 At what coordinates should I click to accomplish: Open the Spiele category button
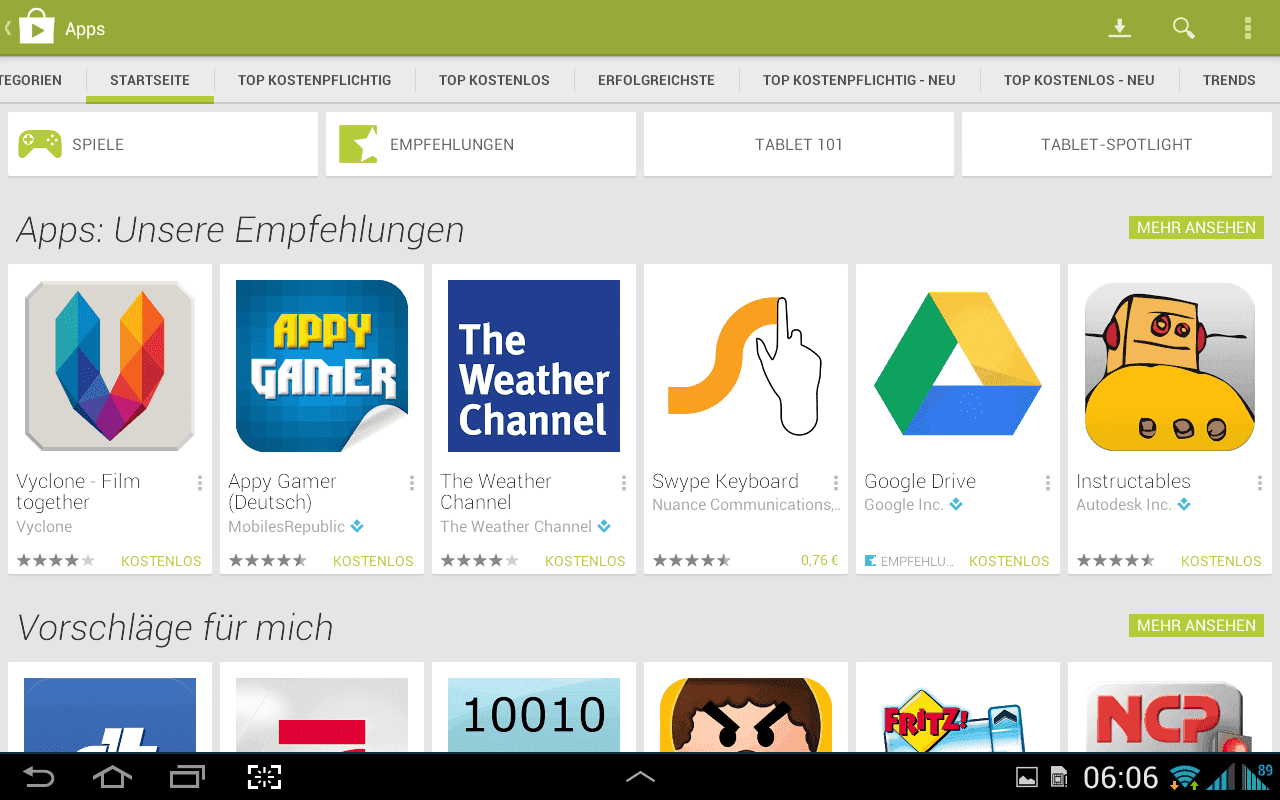[x=163, y=144]
